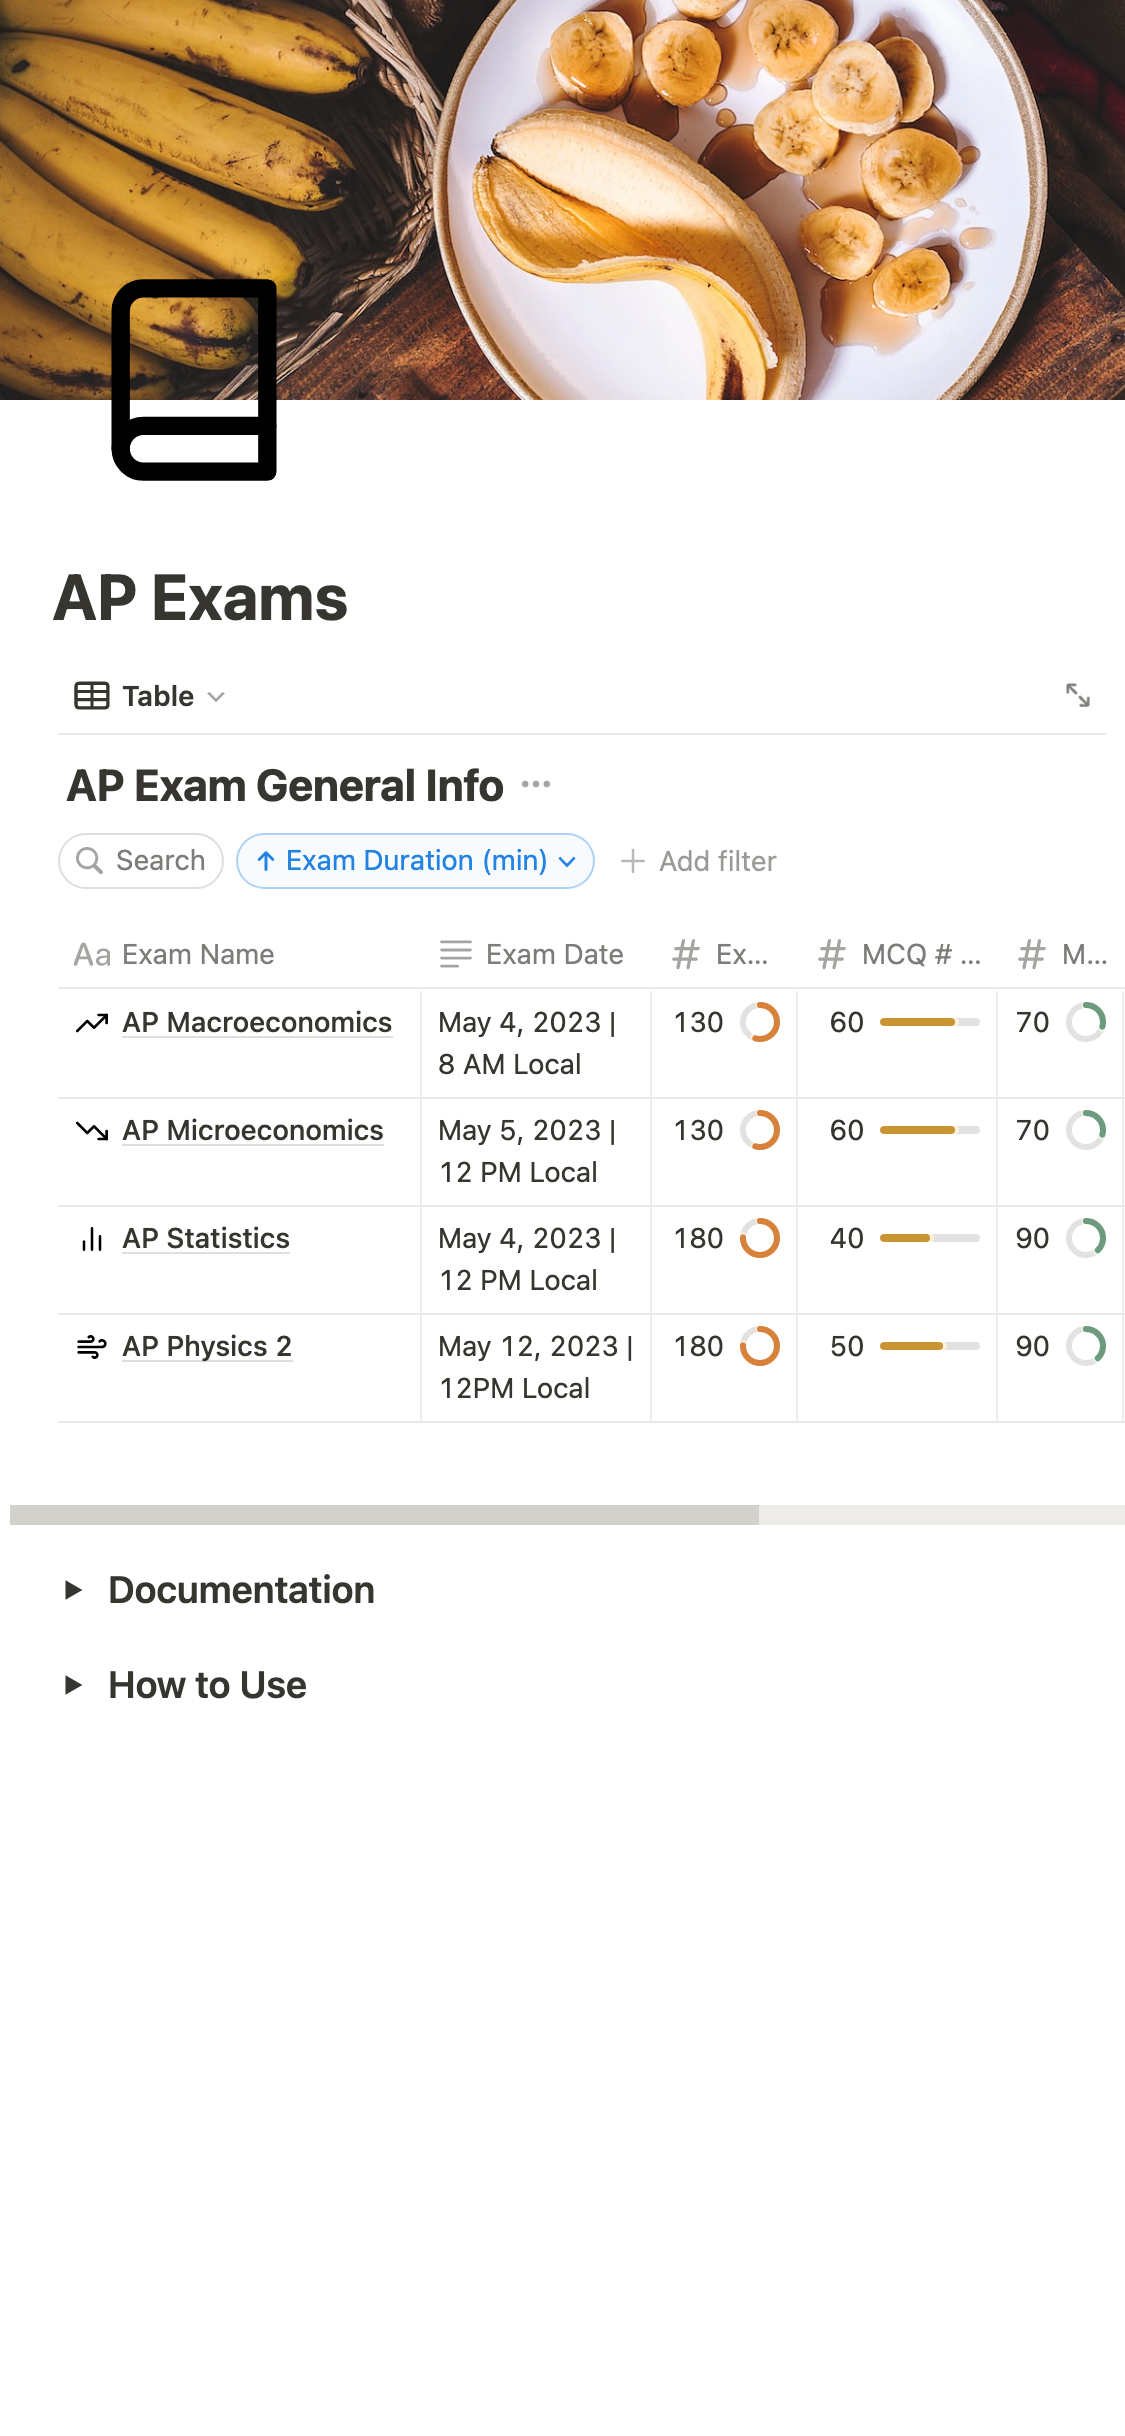Expand the How to Use toggle
Screen dimensions: 1125x2436
(x=73, y=1685)
